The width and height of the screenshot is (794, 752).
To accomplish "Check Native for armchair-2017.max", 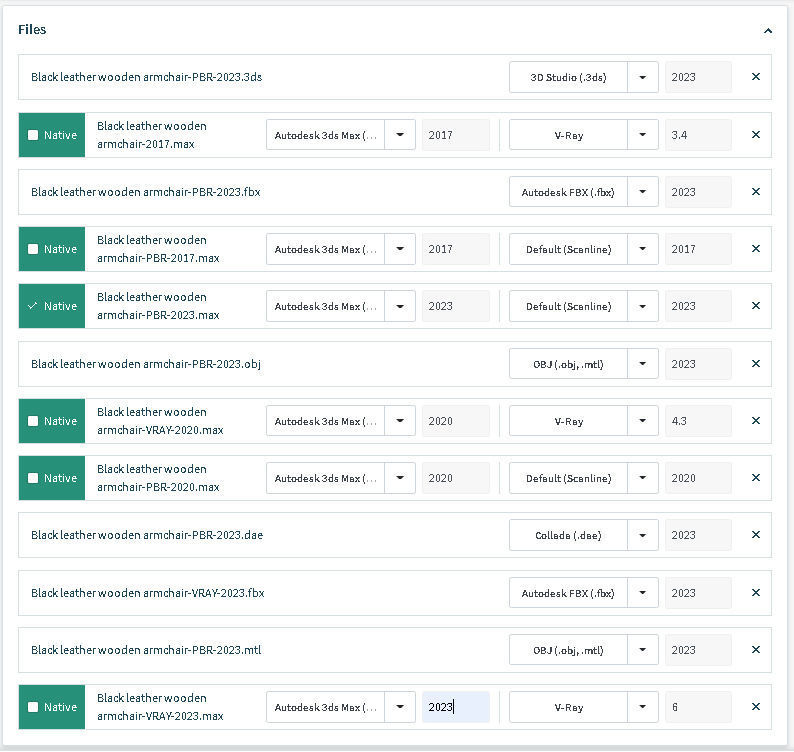I will click(x=33, y=135).
